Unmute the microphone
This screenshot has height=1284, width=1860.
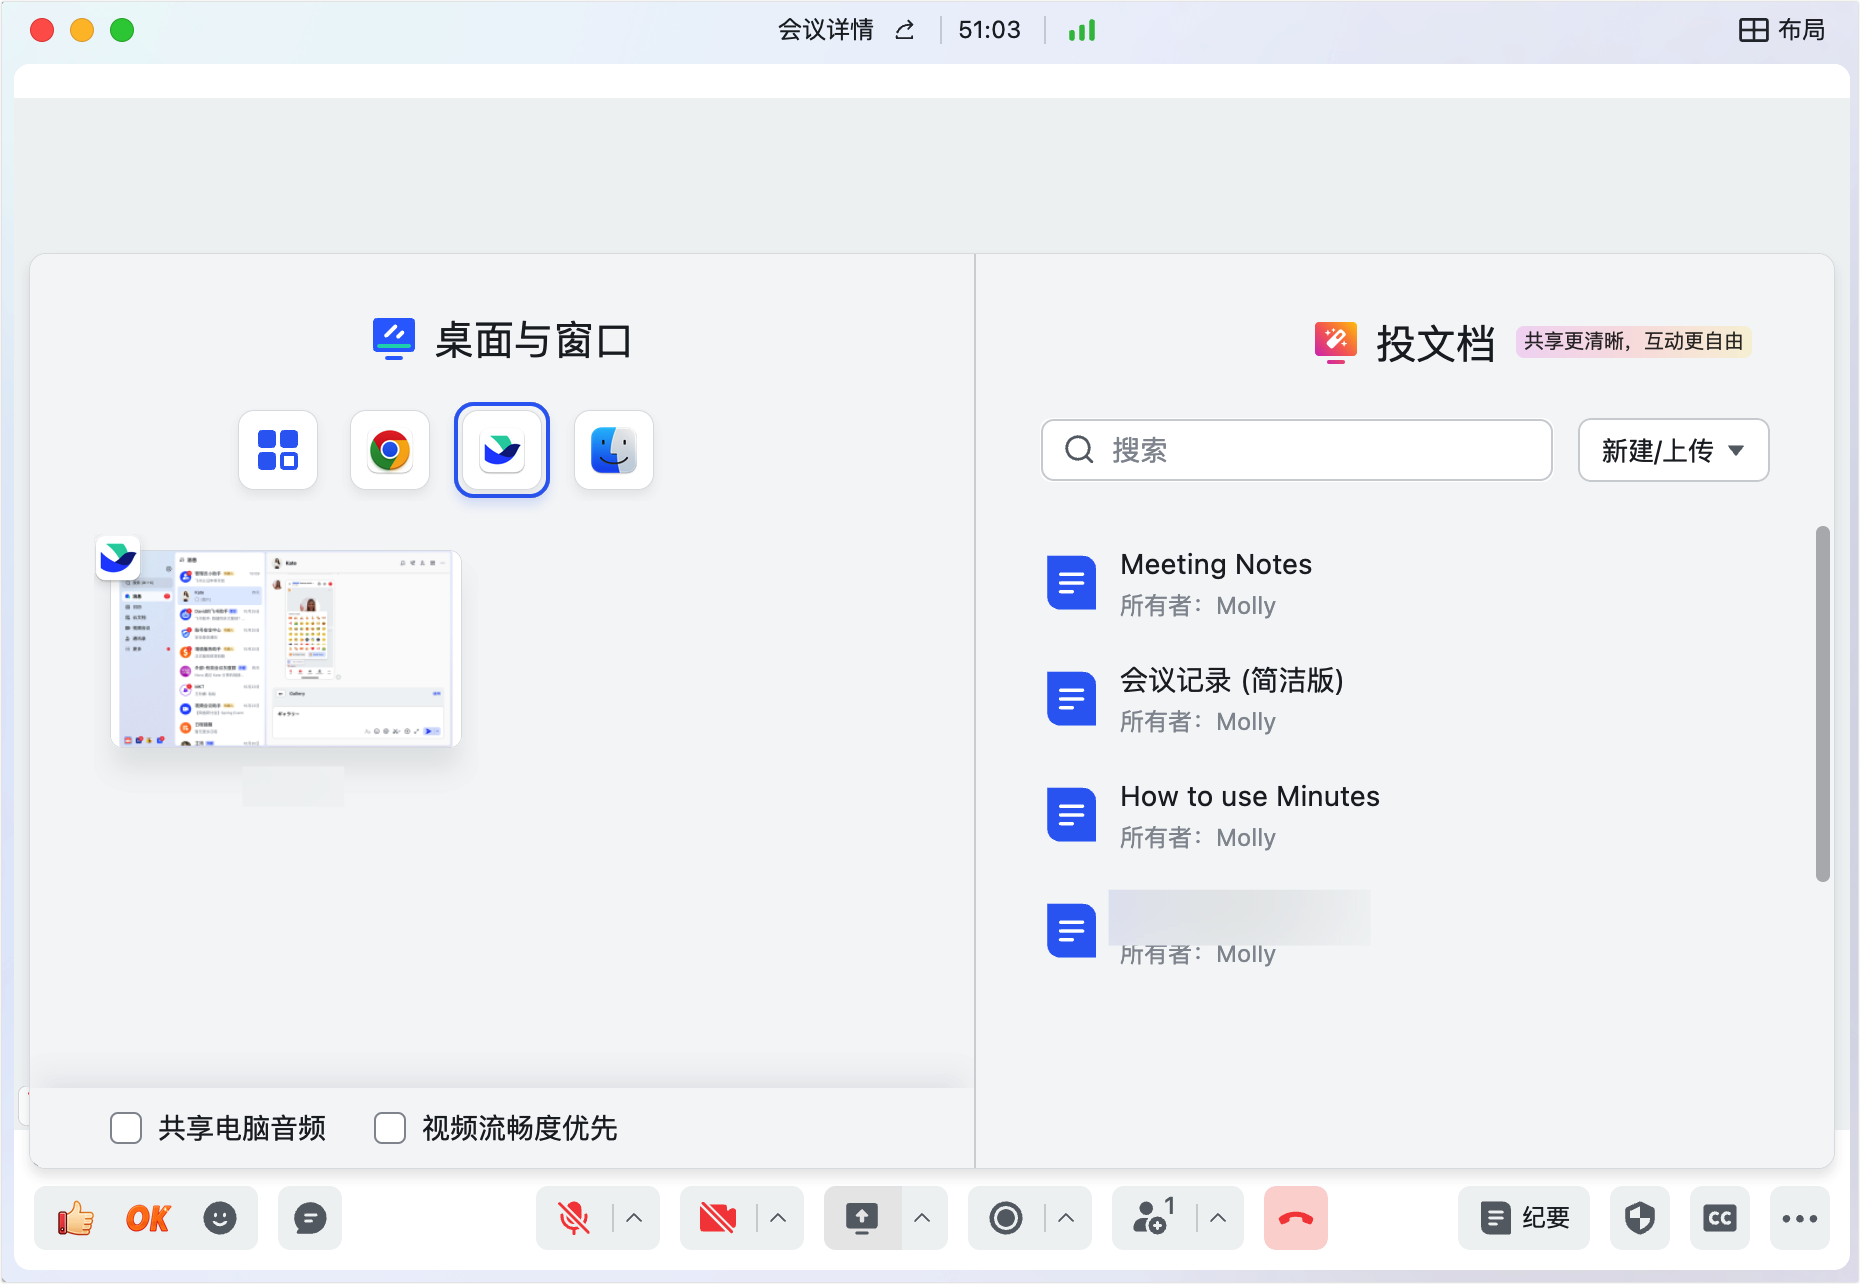pos(573,1218)
